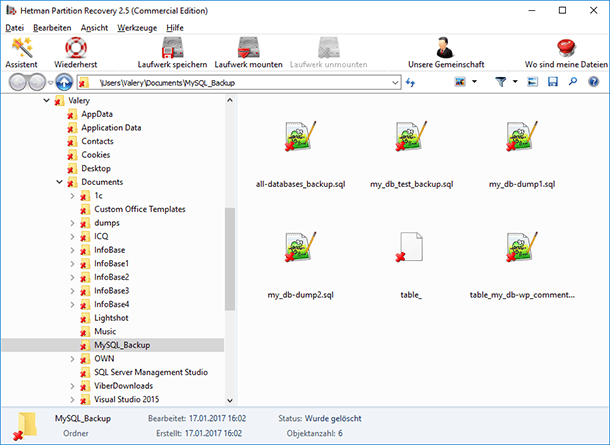
Task: Refresh the current folder view
Action: [x=410, y=82]
